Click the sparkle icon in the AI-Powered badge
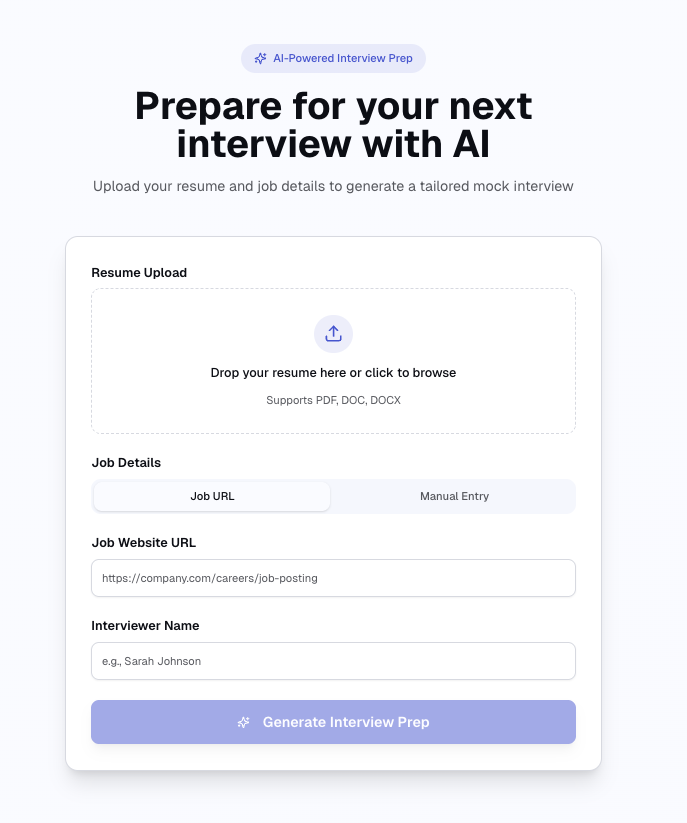687x823 pixels. (261, 59)
